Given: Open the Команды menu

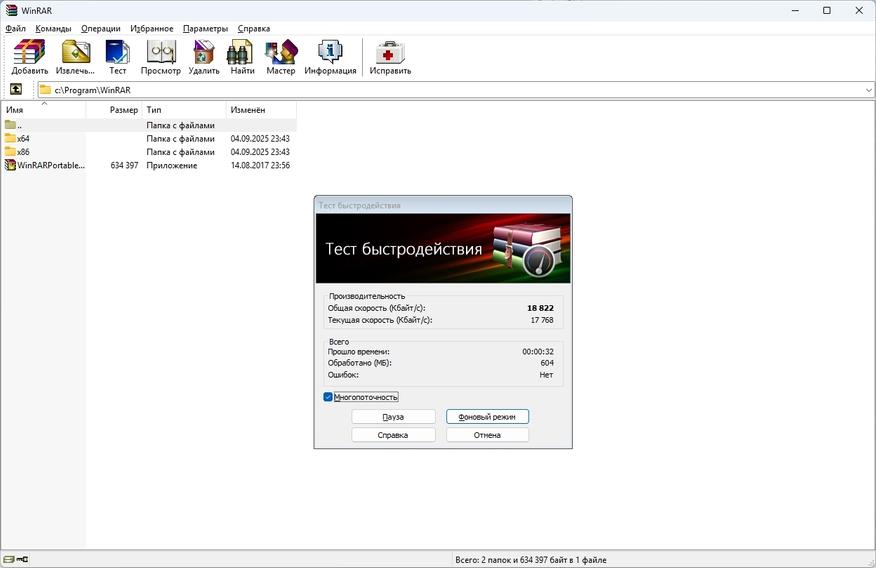Looking at the screenshot, I should [x=53, y=28].
